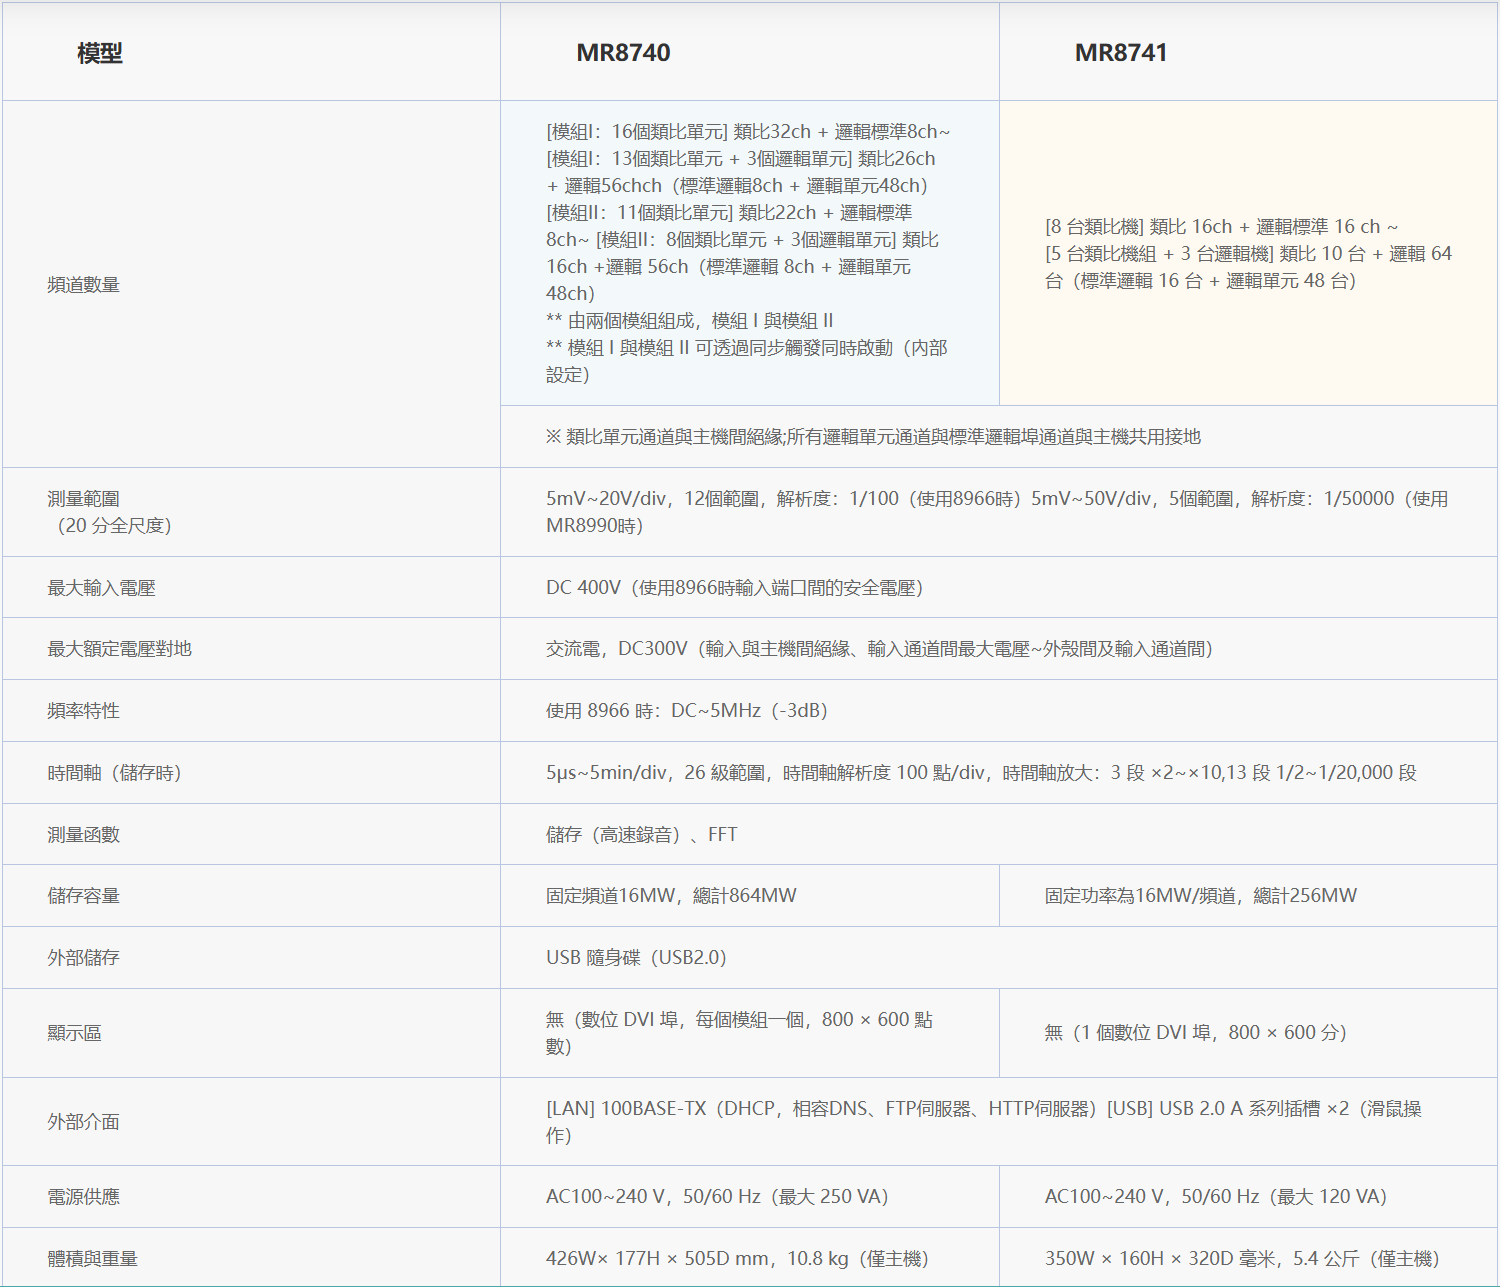Click the 頻道數量 row label
Image resolution: width=1500 pixels, height=1287 pixels.
coord(84,285)
